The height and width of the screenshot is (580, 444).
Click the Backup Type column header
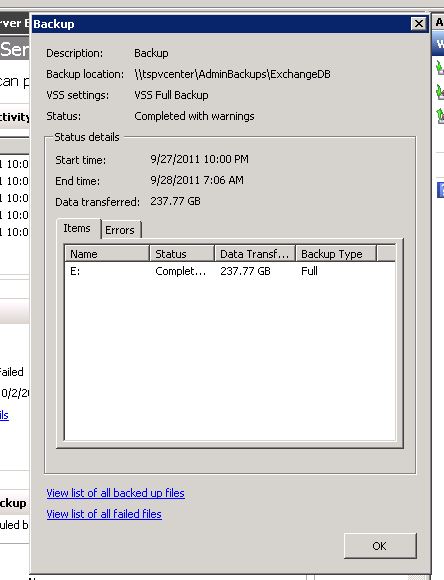tap(336, 254)
